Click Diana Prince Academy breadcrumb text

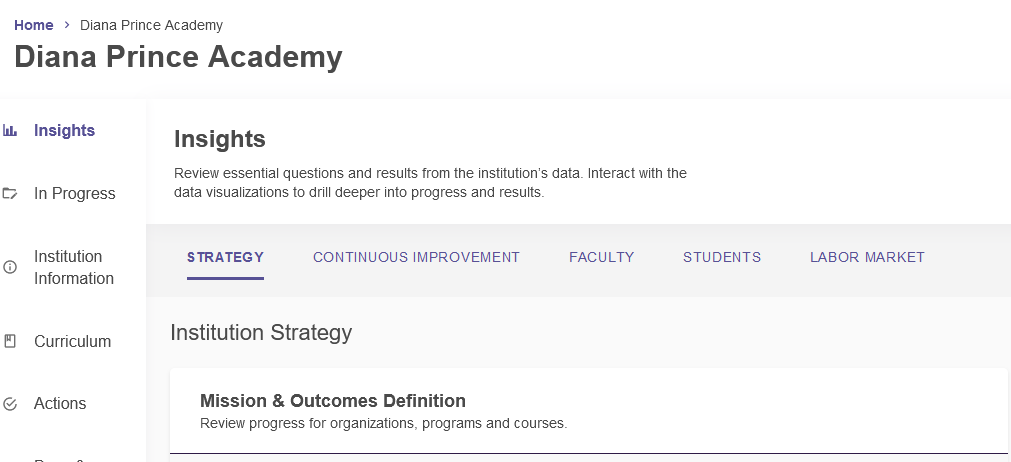(152, 25)
